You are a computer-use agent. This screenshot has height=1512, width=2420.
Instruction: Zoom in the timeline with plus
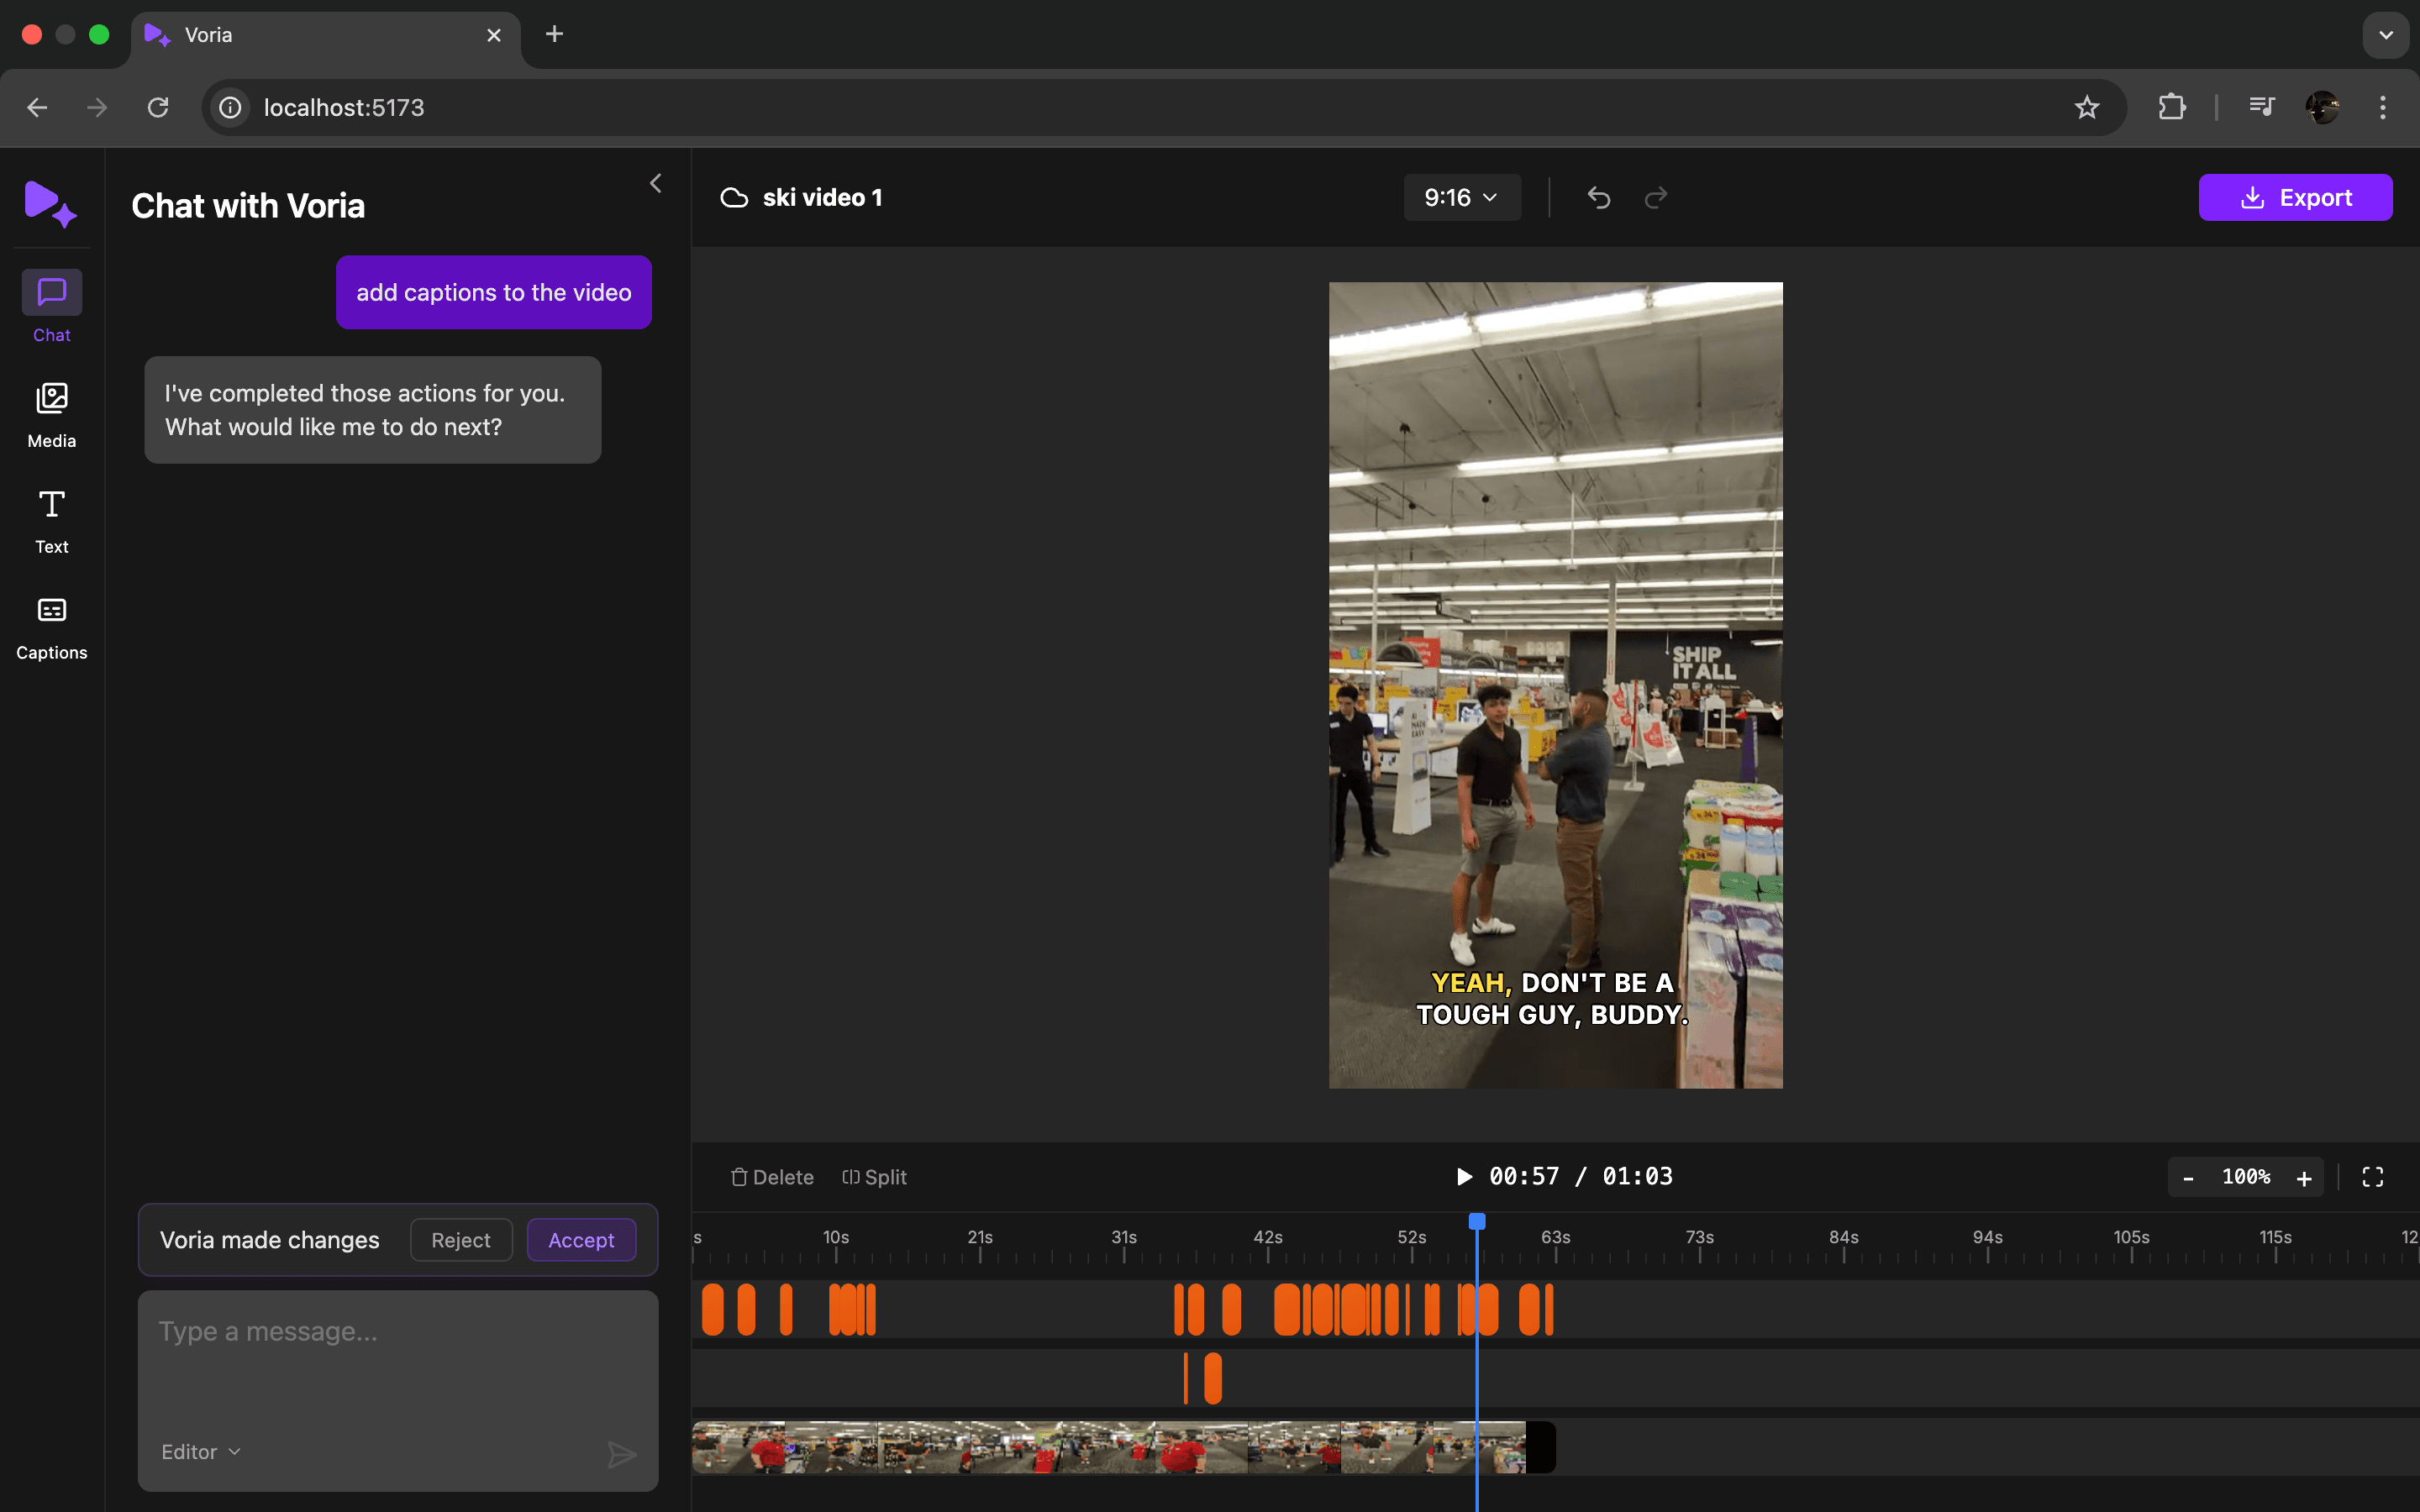coord(2304,1178)
